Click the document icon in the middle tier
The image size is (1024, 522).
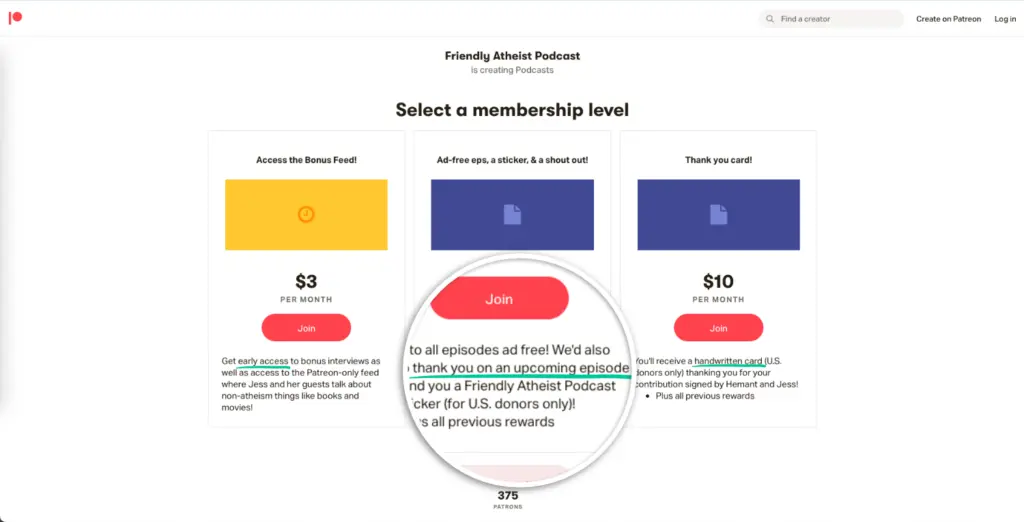[x=512, y=214]
